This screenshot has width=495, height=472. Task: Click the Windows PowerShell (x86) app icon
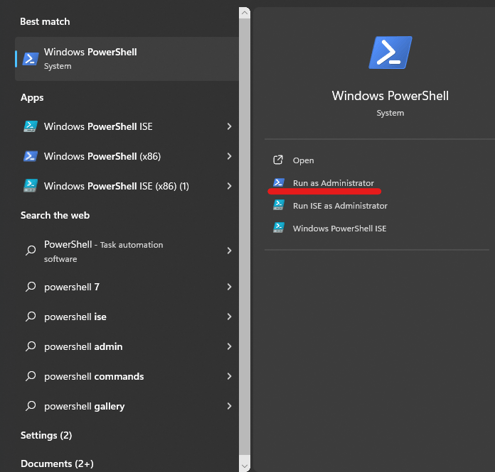(30, 156)
